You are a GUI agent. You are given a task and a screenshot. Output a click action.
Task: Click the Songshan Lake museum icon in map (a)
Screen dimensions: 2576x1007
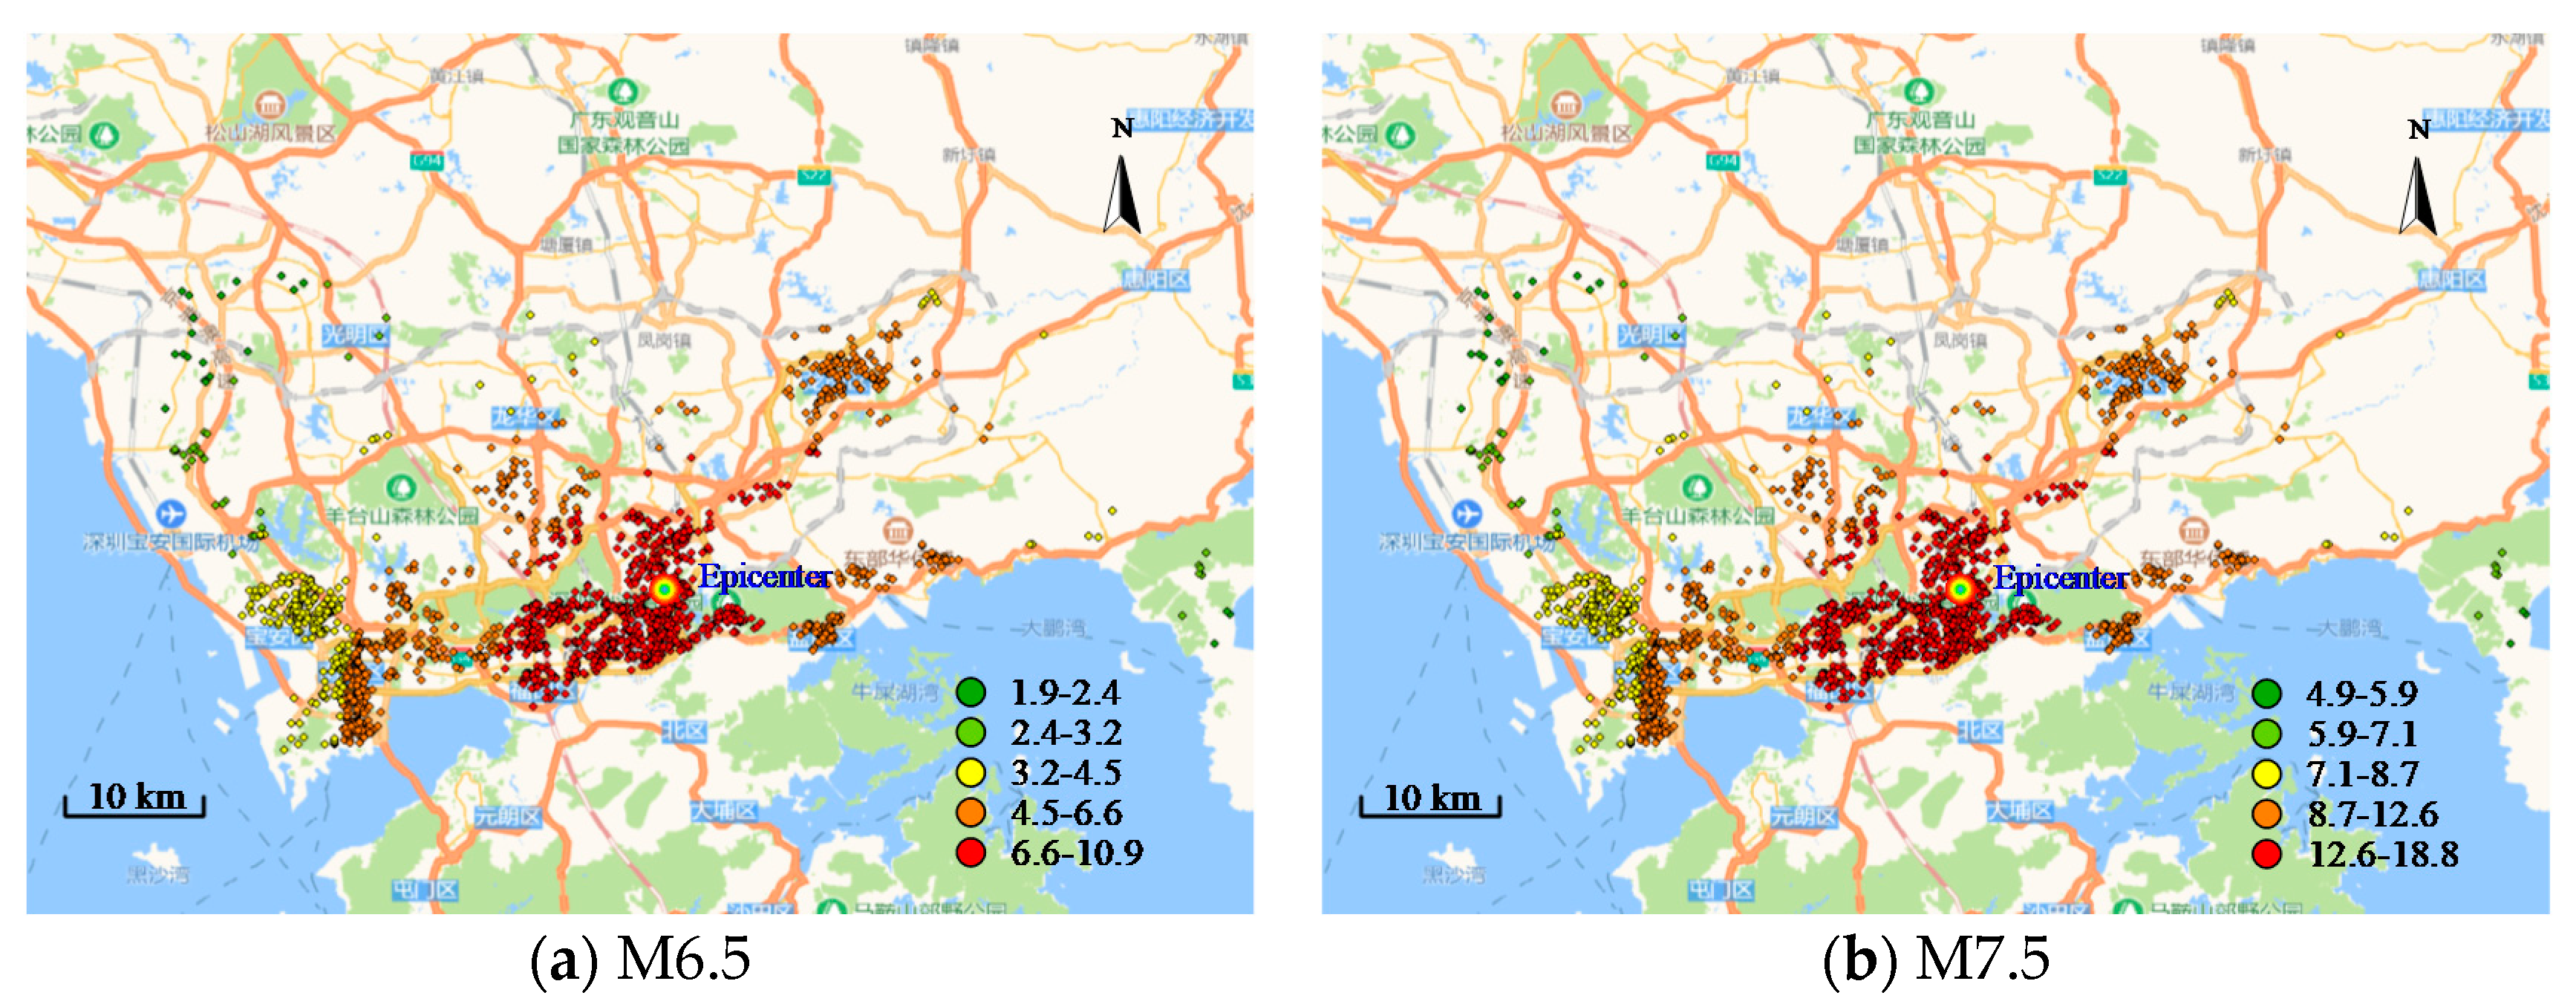click(270, 104)
